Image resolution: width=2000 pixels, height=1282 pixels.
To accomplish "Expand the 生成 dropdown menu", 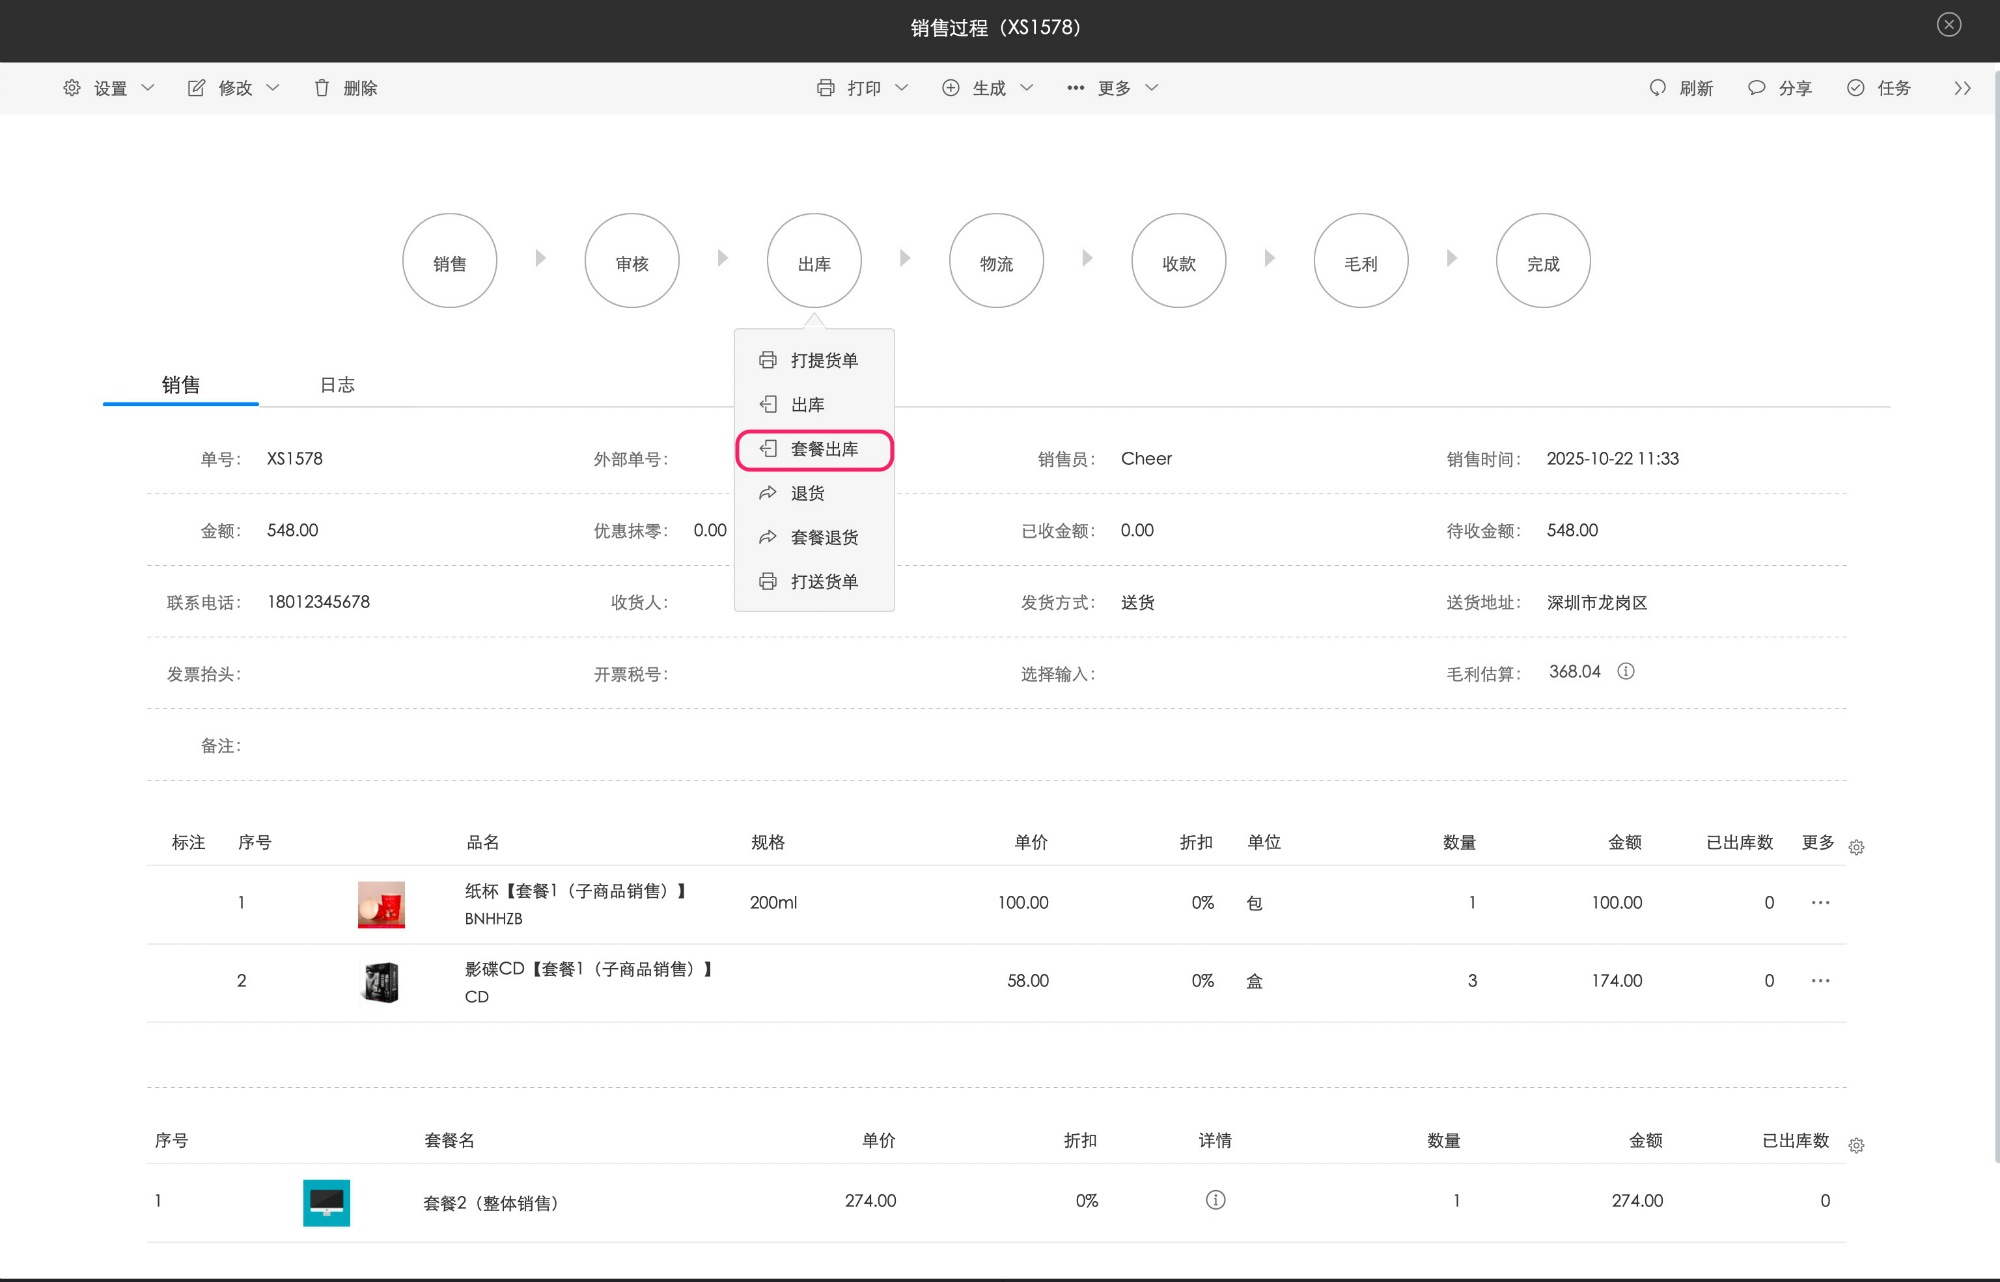I will [x=988, y=88].
